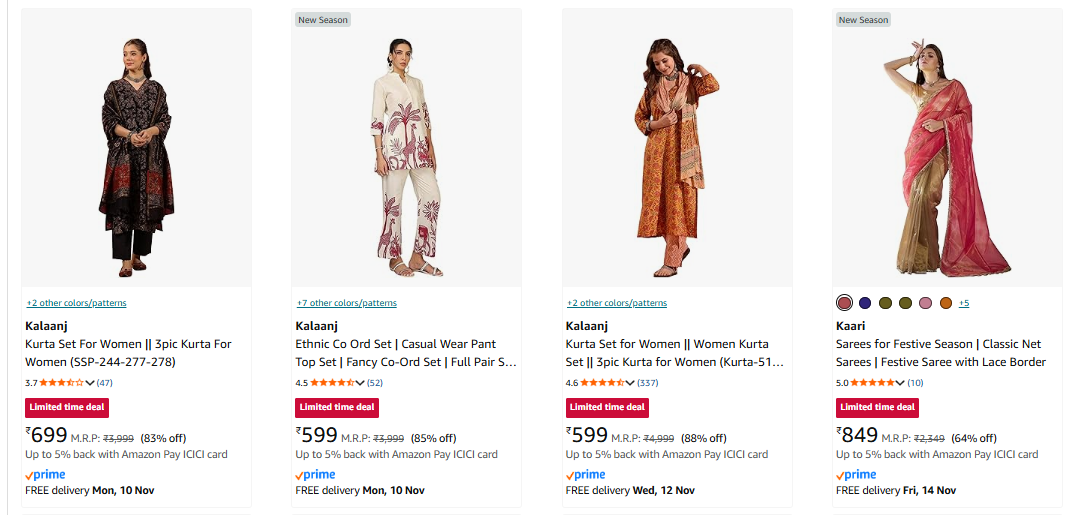This screenshot has width=1082, height=515.
Task: Show the +5 more saree colors
Action: 964,303
